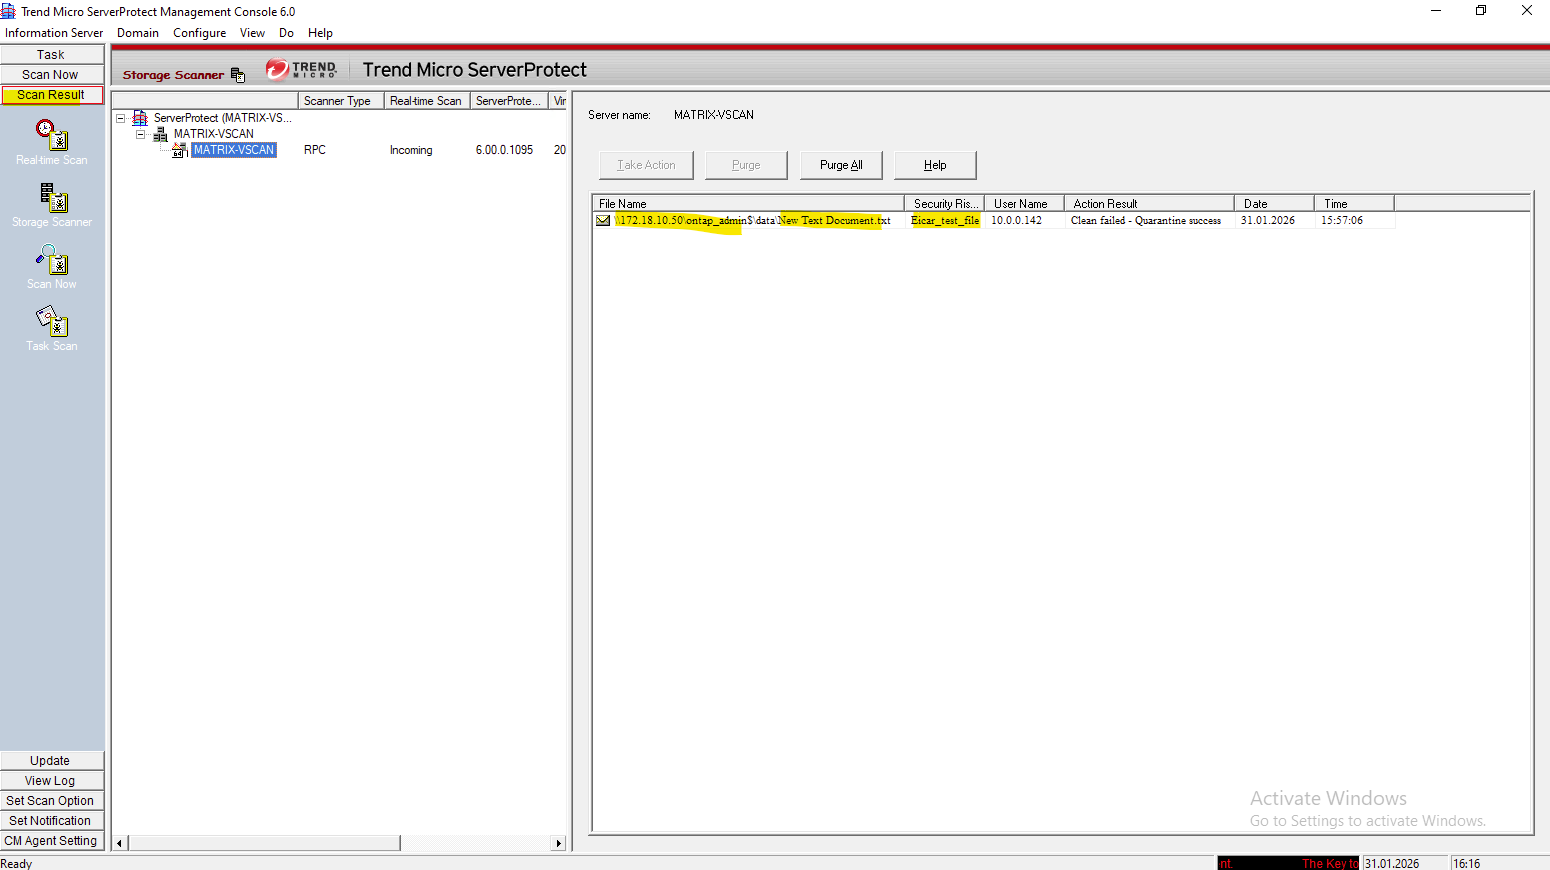Click the MATRIX-VSCAN information server icon

[160, 134]
